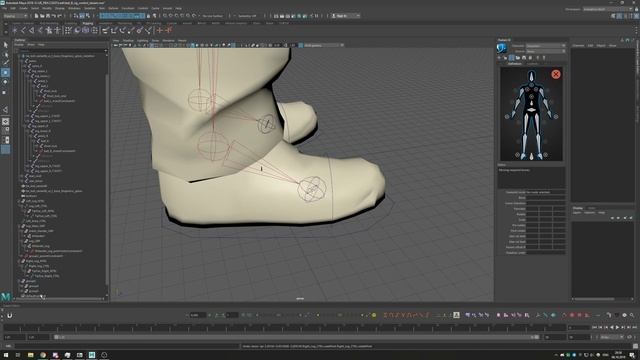Click the orange plus shelf icon

pos(160,30)
